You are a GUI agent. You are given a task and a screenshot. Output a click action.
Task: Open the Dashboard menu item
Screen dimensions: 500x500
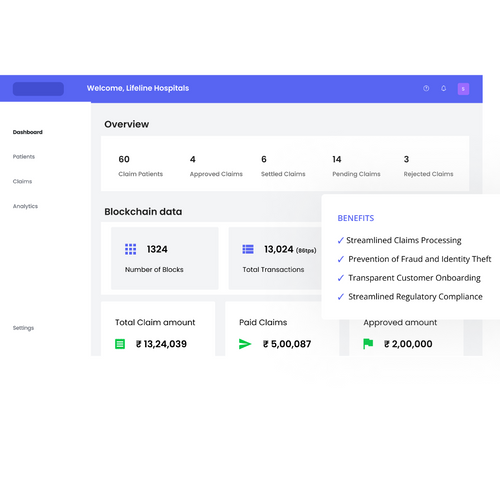click(x=28, y=132)
